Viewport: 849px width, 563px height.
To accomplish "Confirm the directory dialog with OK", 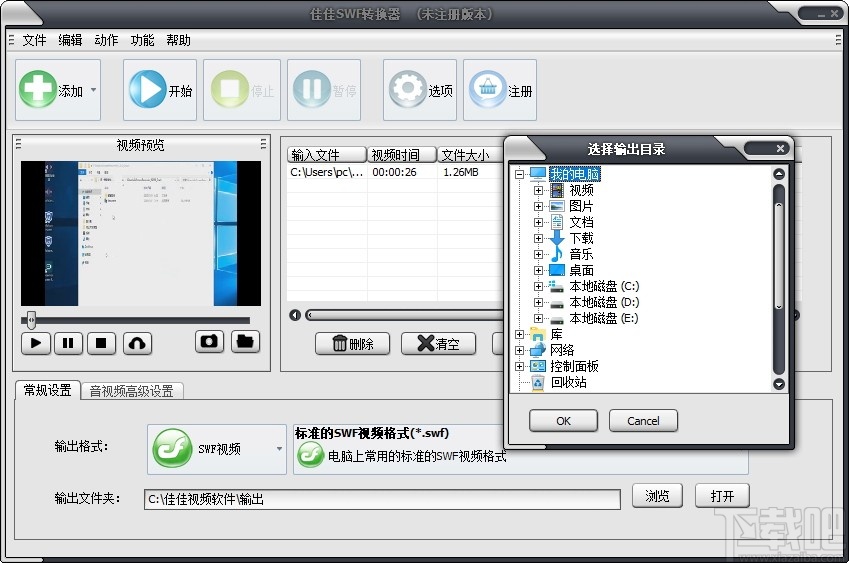I will click(563, 421).
